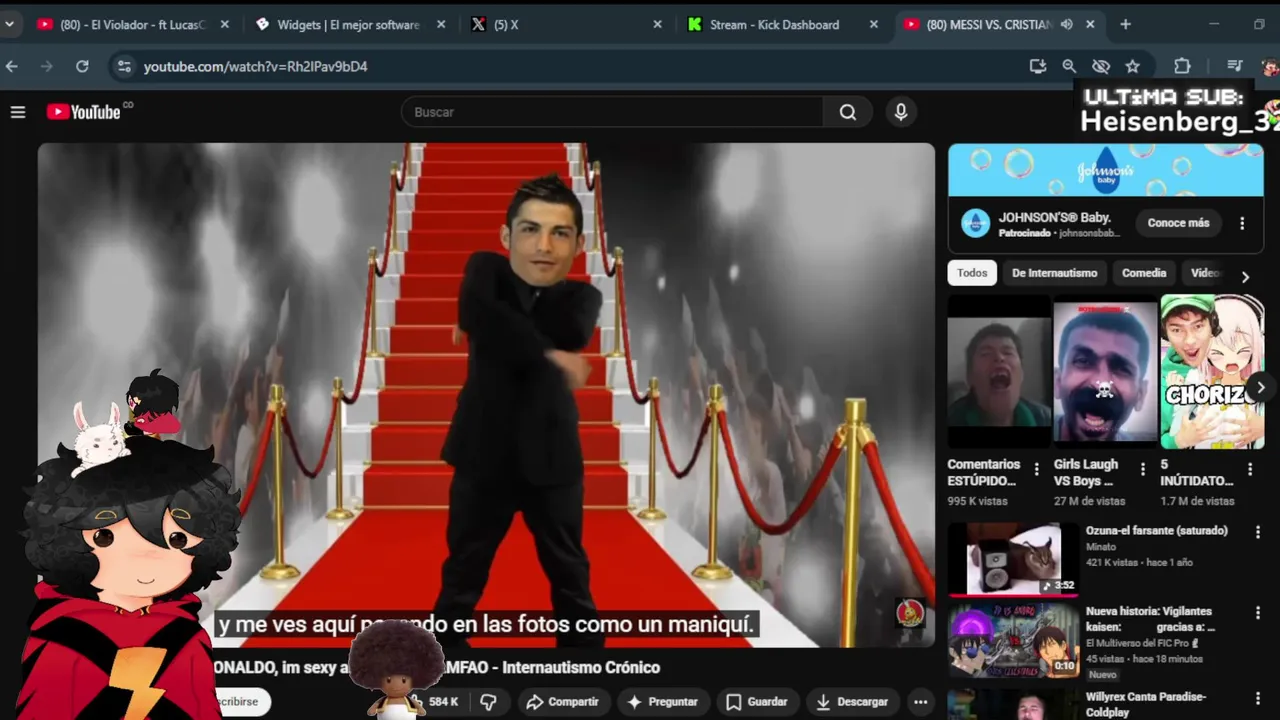Open a new browser tab
Image resolution: width=1280 pixels, height=720 pixels.
1125,24
